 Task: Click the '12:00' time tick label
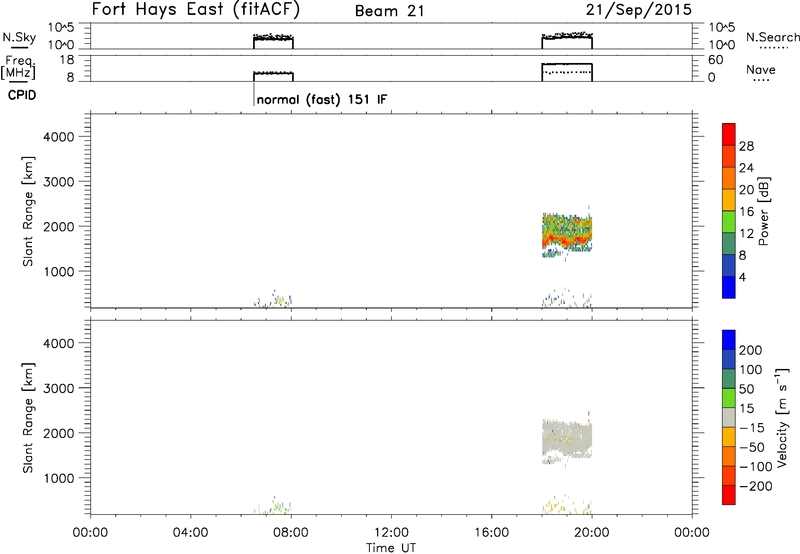(x=391, y=533)
